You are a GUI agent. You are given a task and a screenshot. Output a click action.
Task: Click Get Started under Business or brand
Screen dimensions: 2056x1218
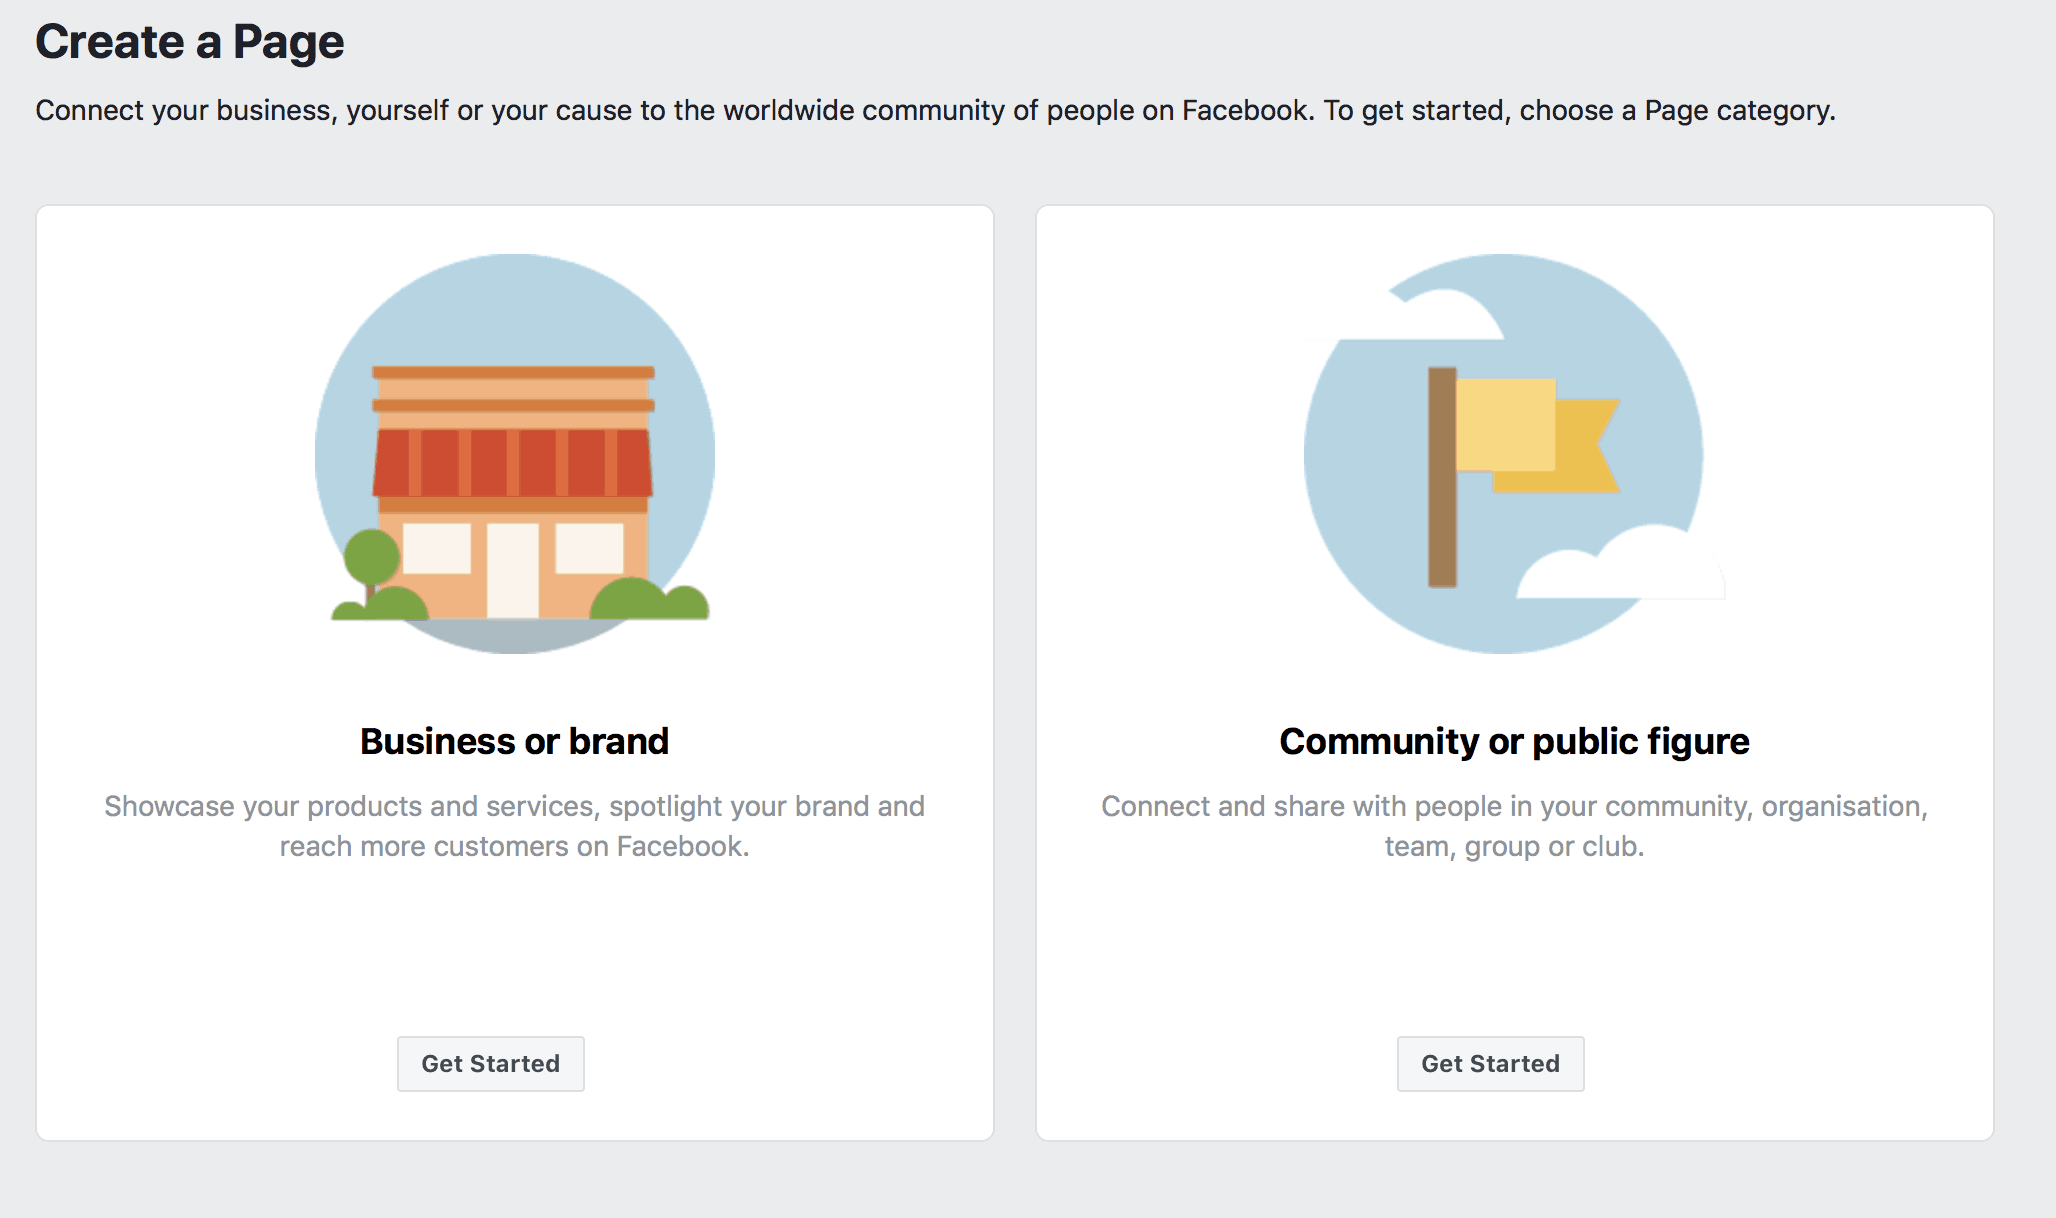tap(490, 1063)
